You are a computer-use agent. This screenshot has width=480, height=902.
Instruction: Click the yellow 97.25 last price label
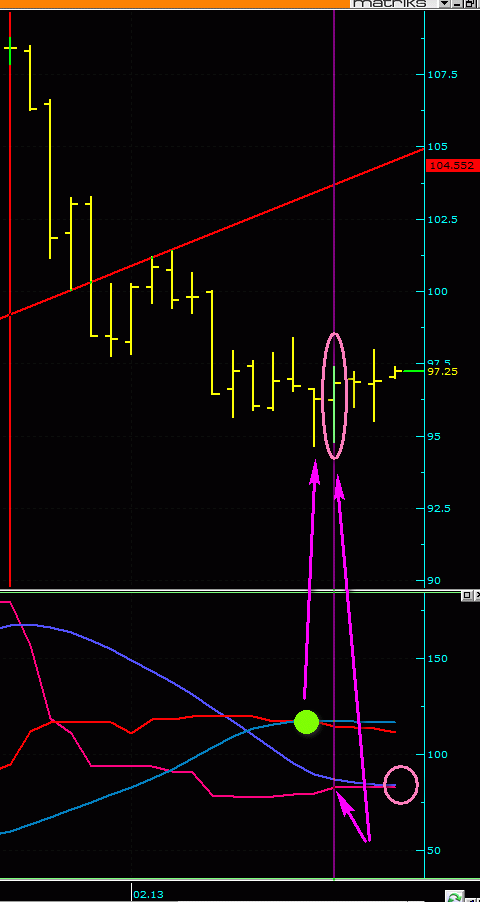click(x=443, y=372)
